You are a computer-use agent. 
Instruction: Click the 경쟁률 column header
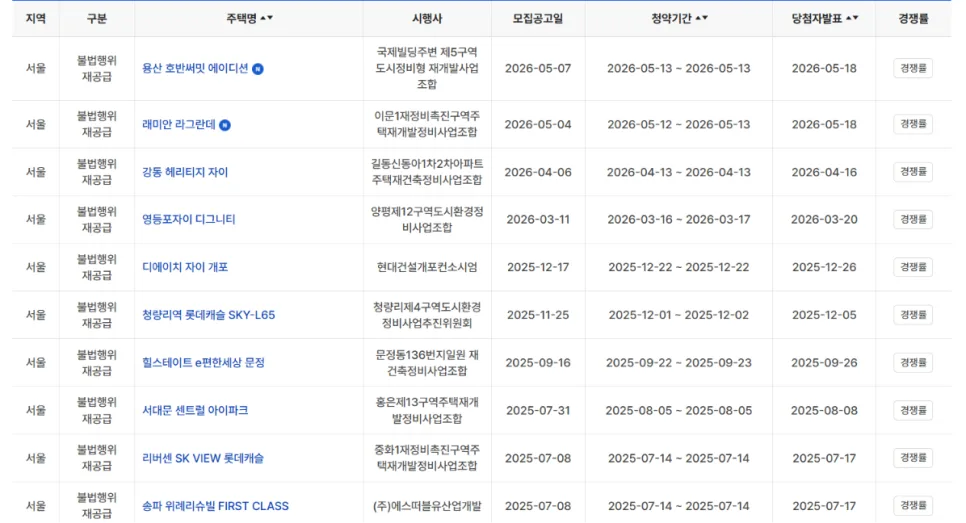(913, 18)
